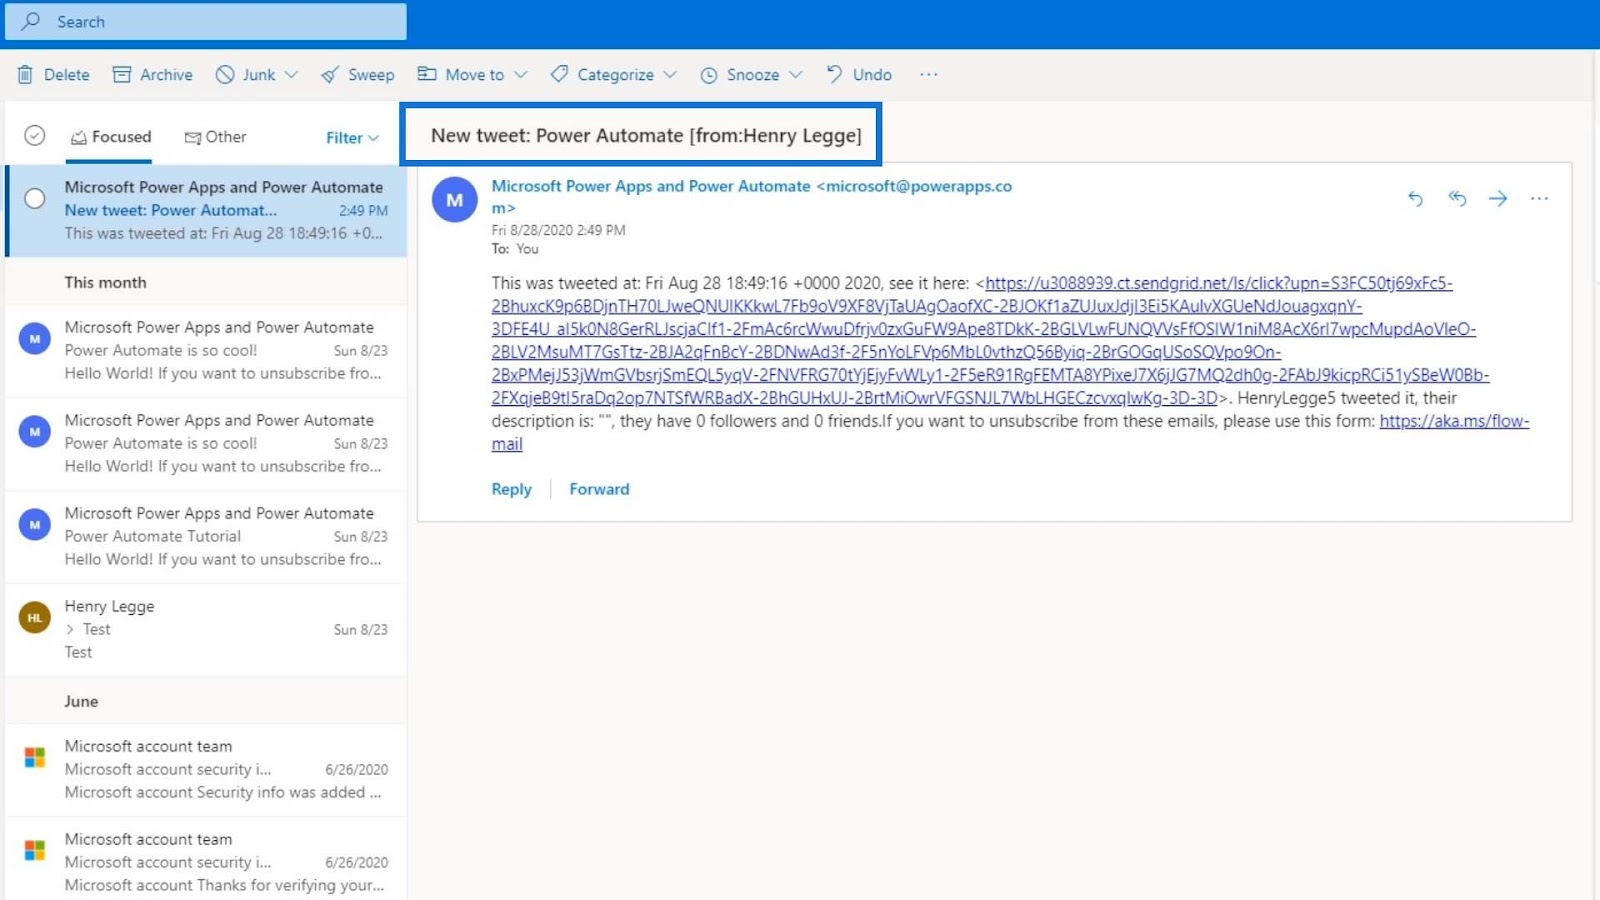Click the Forward arrow icon in message header
1600x900 pixels.
1498,198
